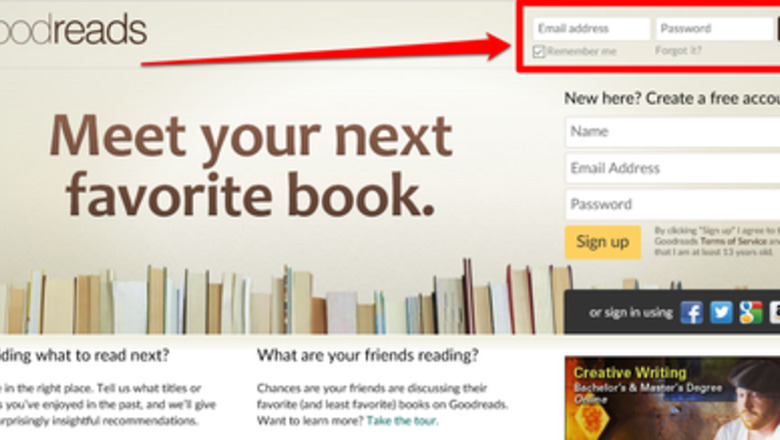780x440 pixels.
Task: Follow the Take the tour link
Action: pos(402,421)
